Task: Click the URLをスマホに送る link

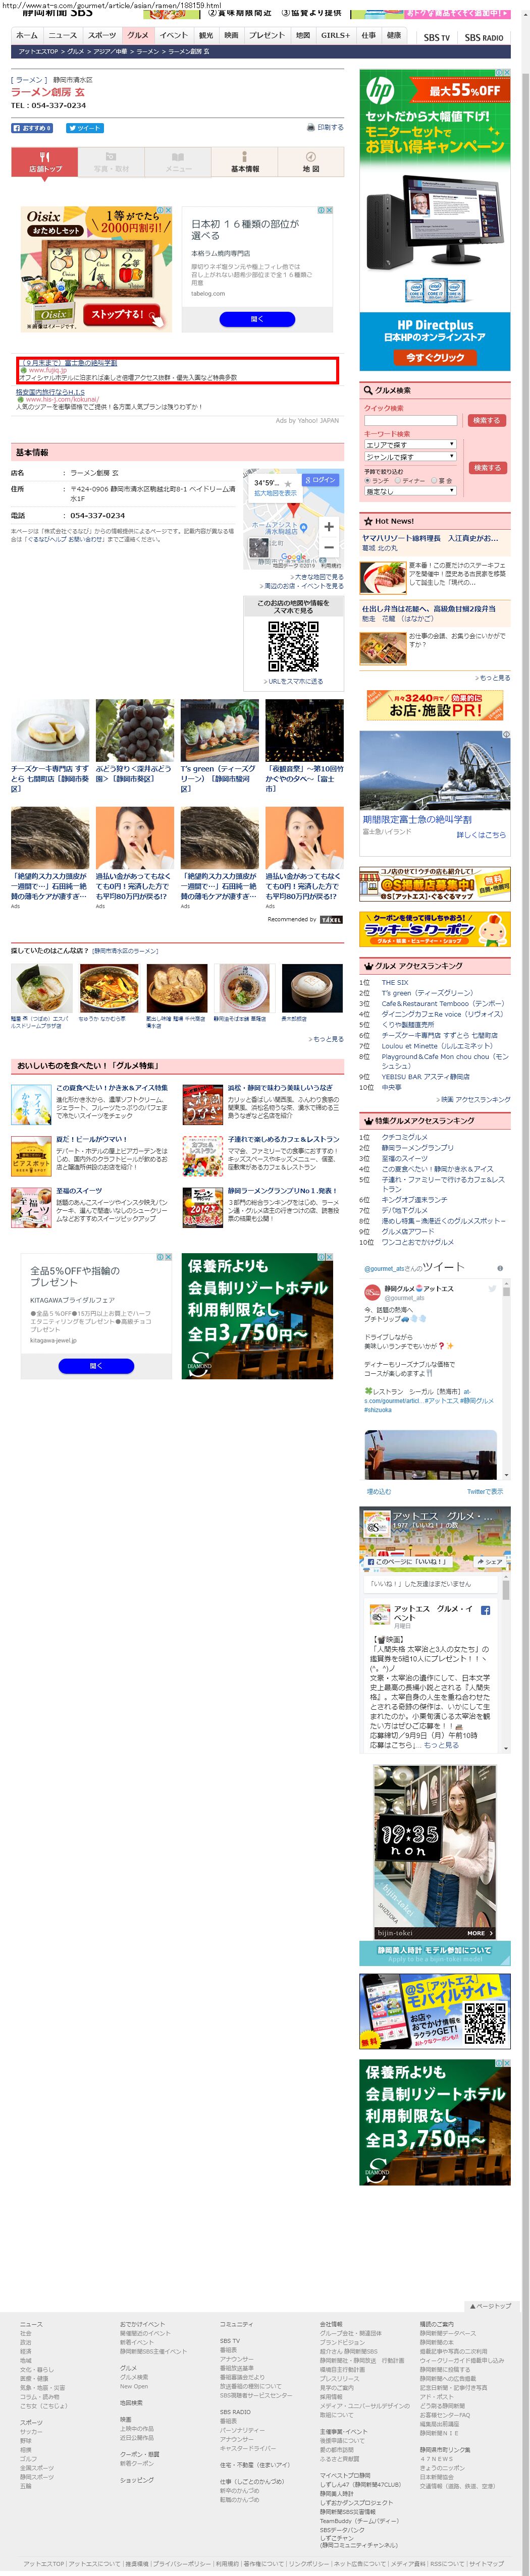Action: click(x=293, y=681)
